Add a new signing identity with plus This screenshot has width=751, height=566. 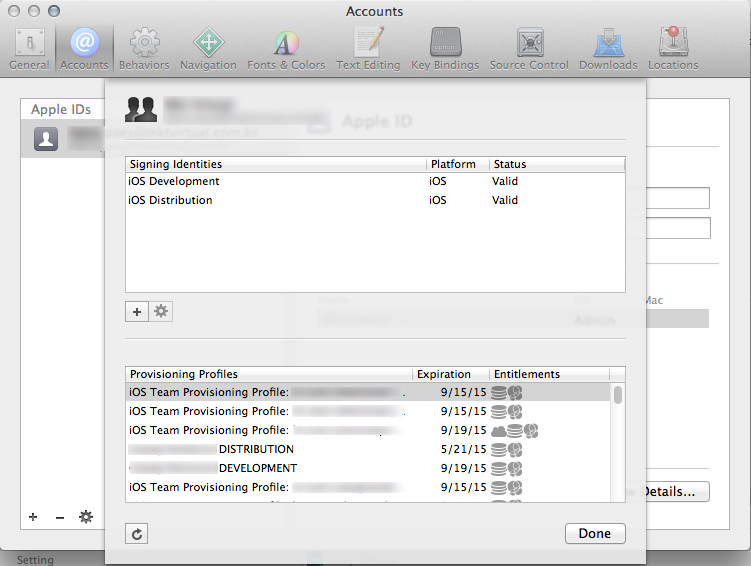137,312
